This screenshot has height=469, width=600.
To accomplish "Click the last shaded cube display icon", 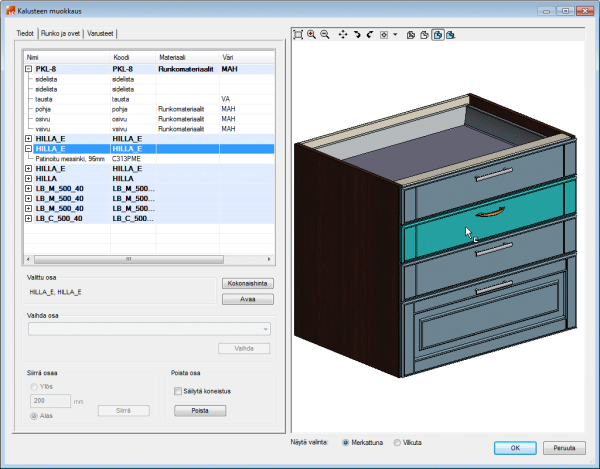I will pos(451,34).
